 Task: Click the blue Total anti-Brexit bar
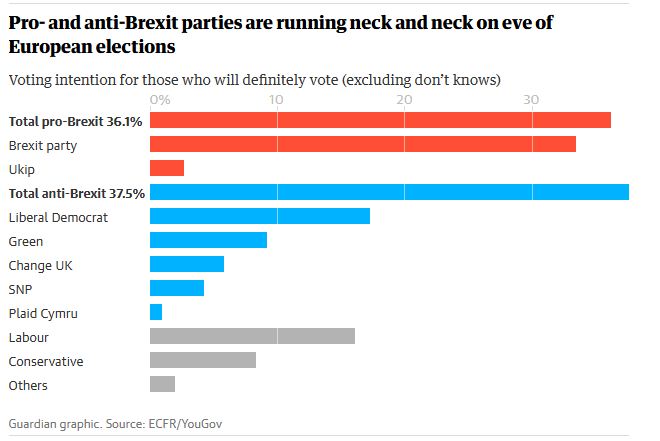[389, 192]
